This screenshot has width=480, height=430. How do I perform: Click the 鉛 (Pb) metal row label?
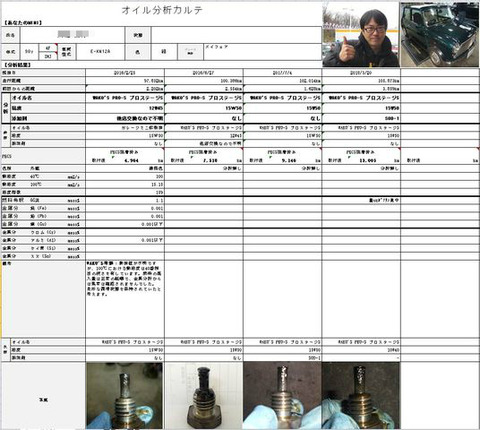38,216
